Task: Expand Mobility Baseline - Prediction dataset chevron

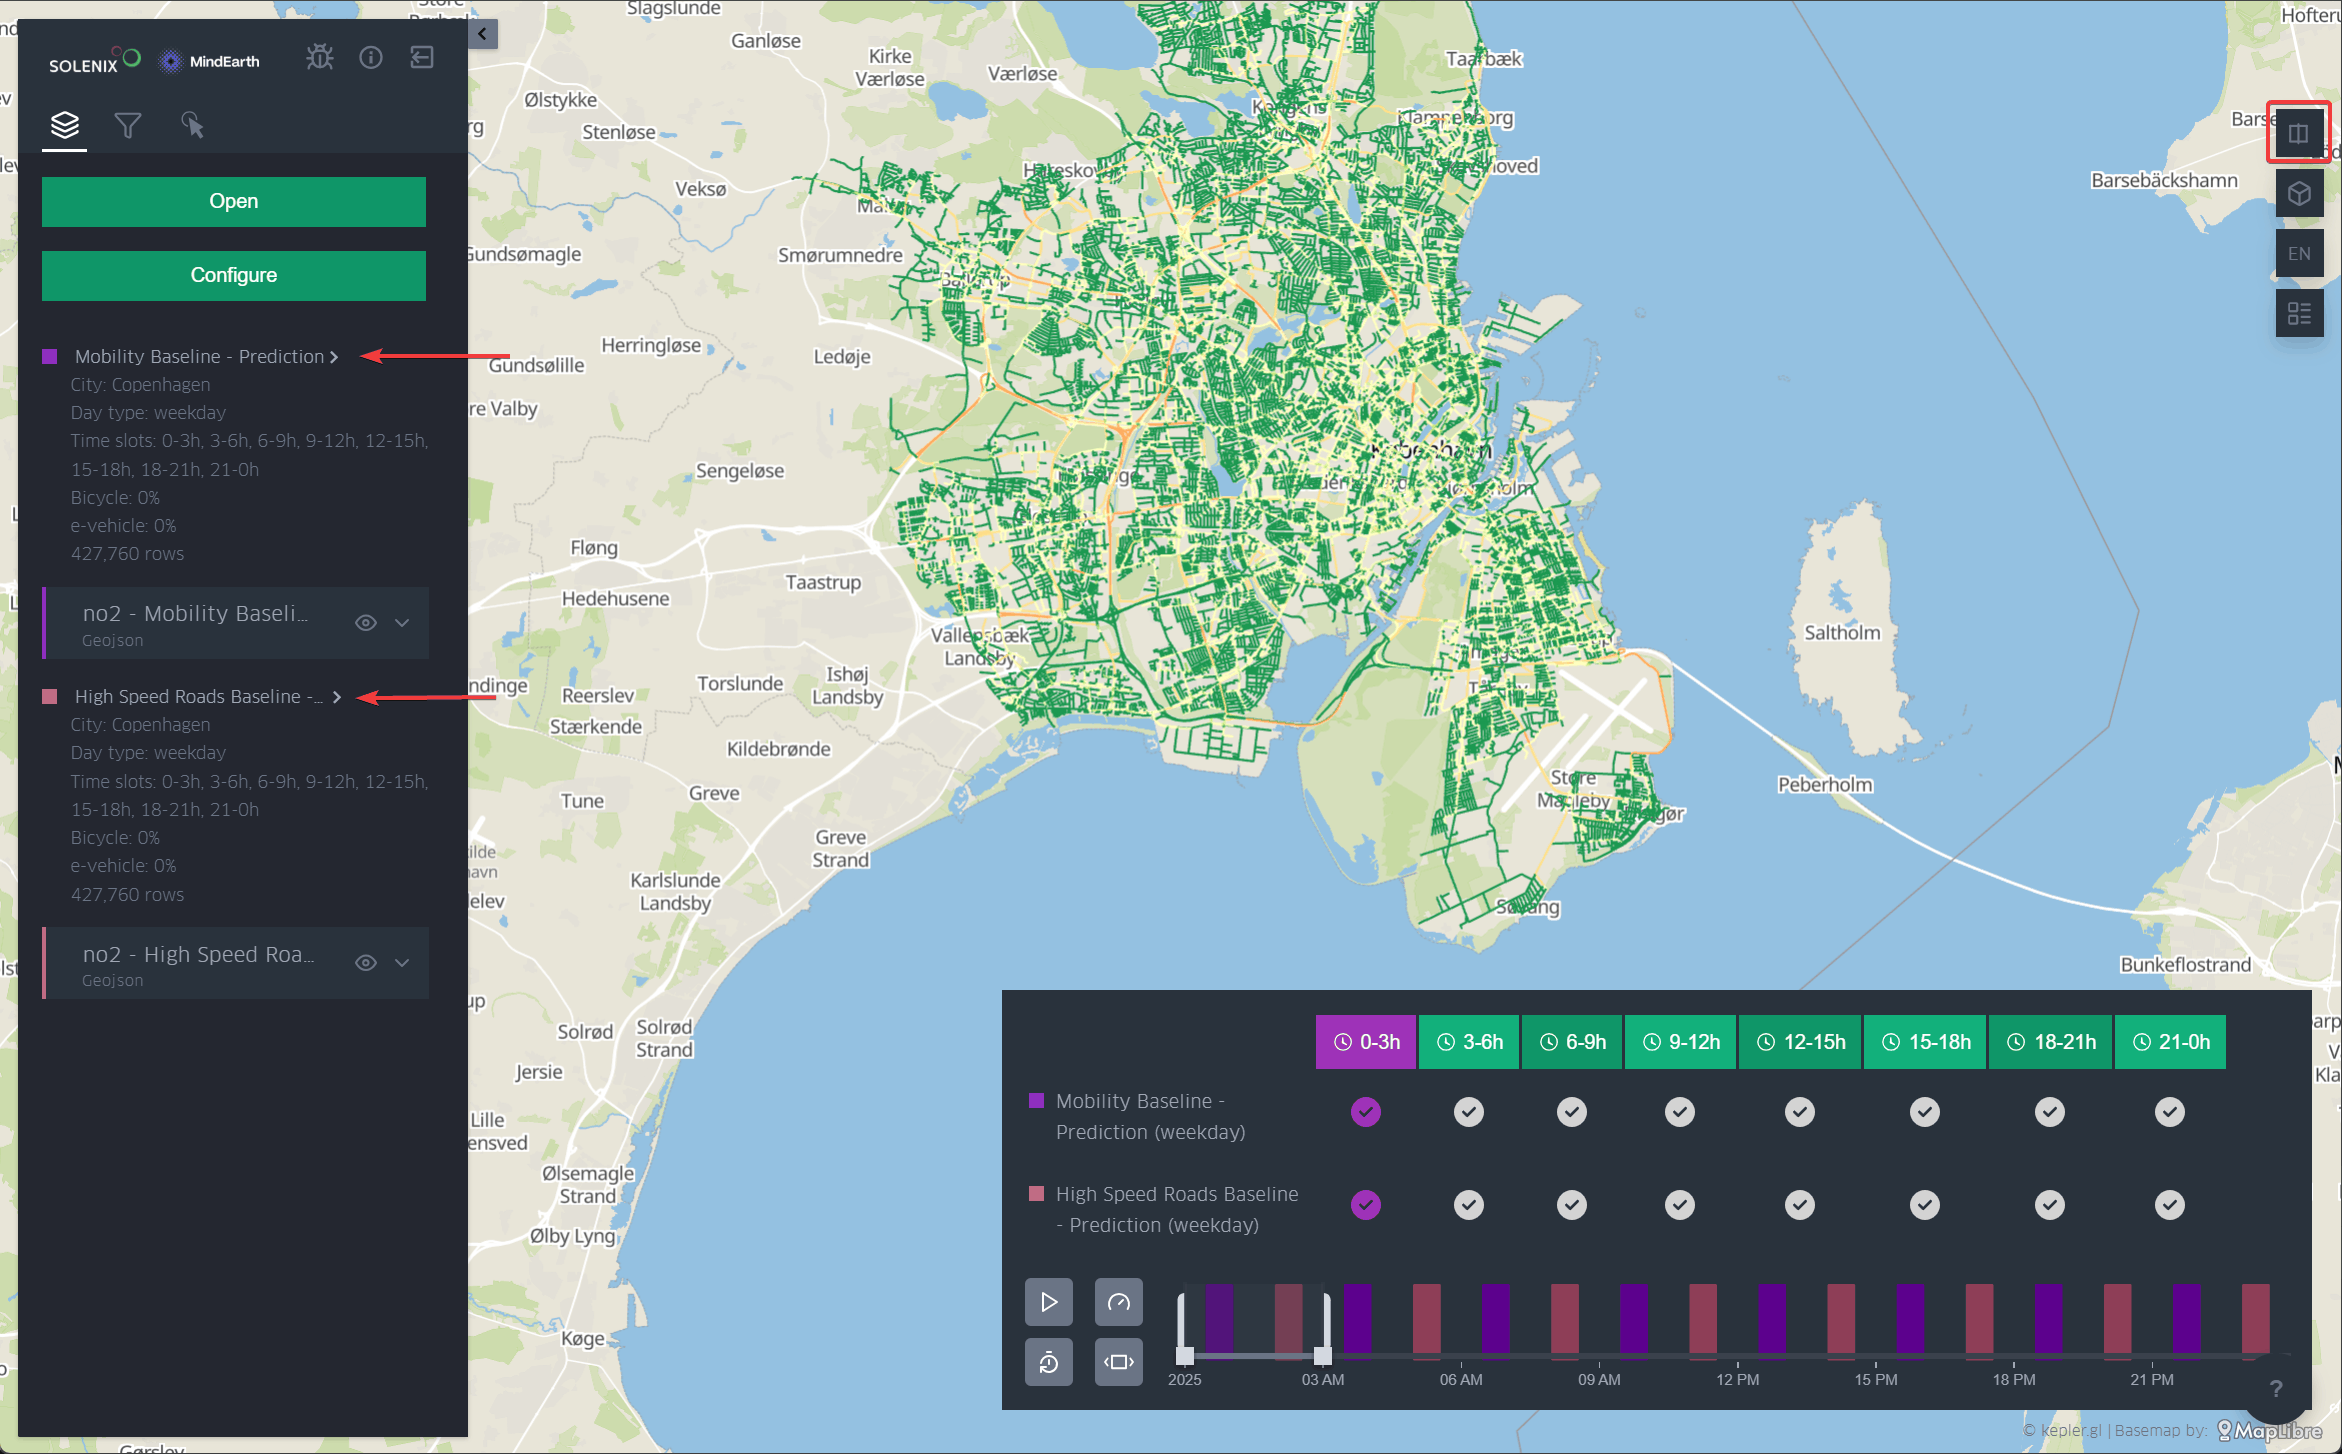Action: pyautogui.click(x=334, y=357)
